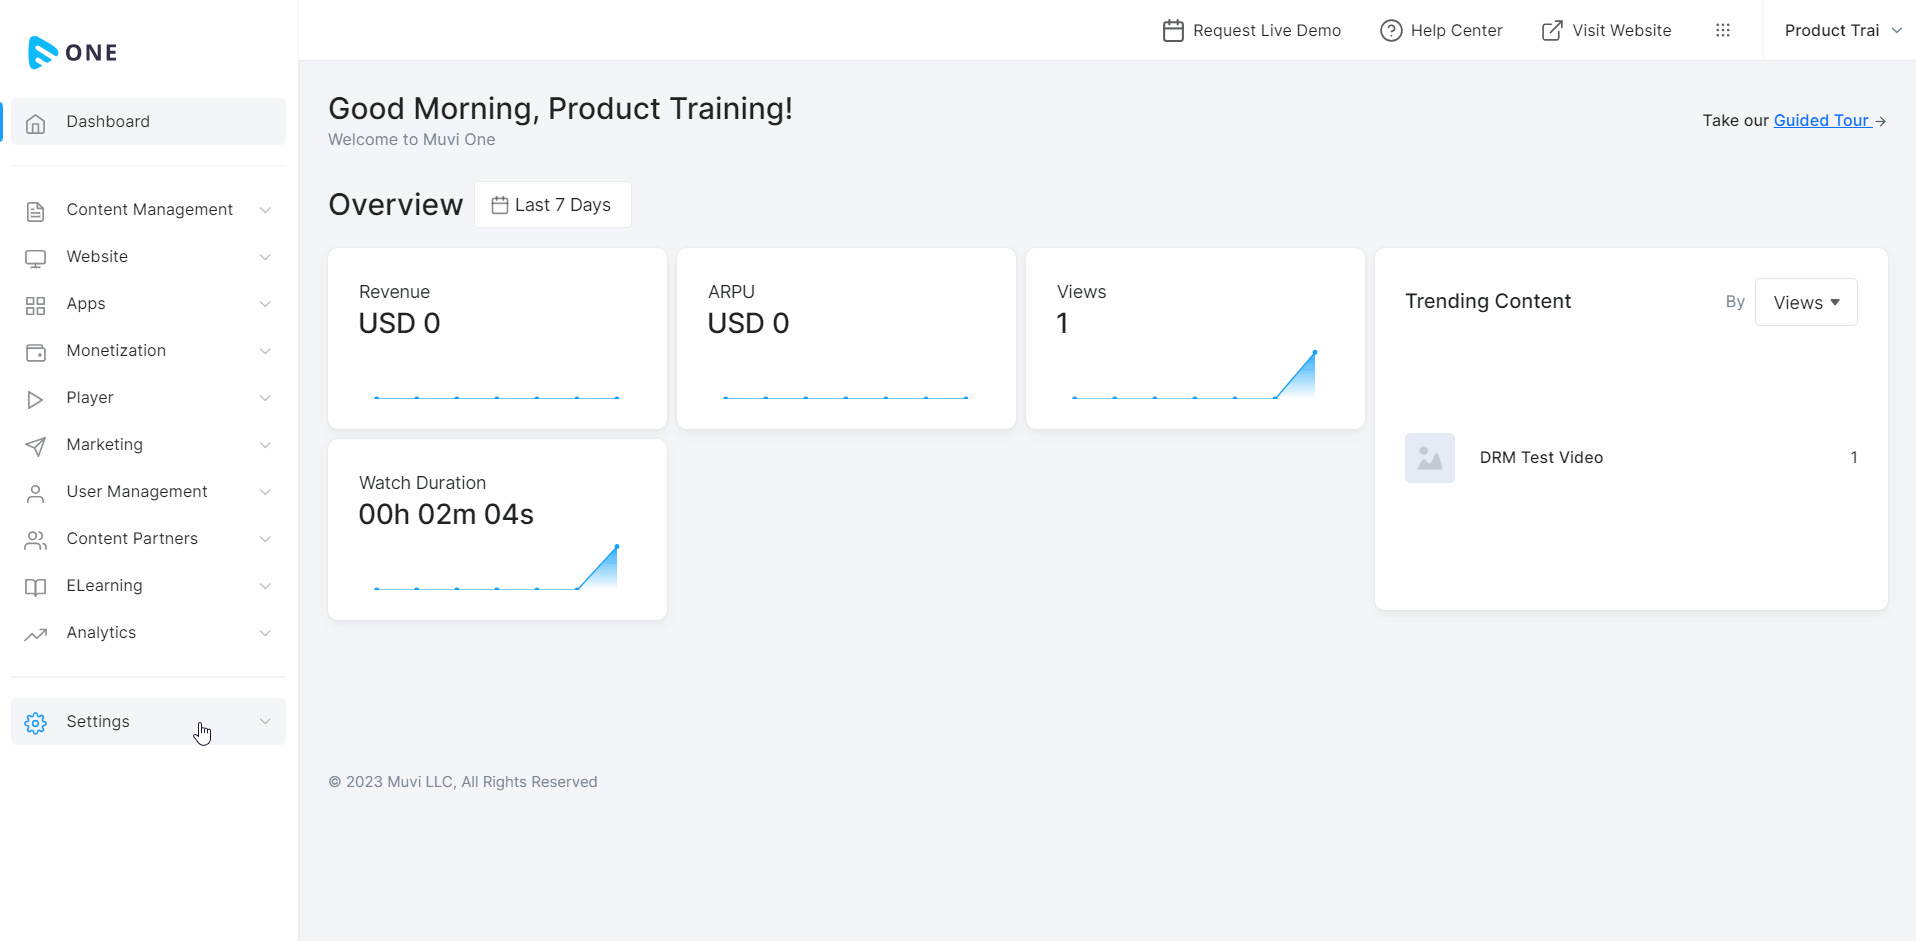This screenshot has height=941, width=1916.
Task: Click the Content Partners people icon
Action: [x=36, y=540]
